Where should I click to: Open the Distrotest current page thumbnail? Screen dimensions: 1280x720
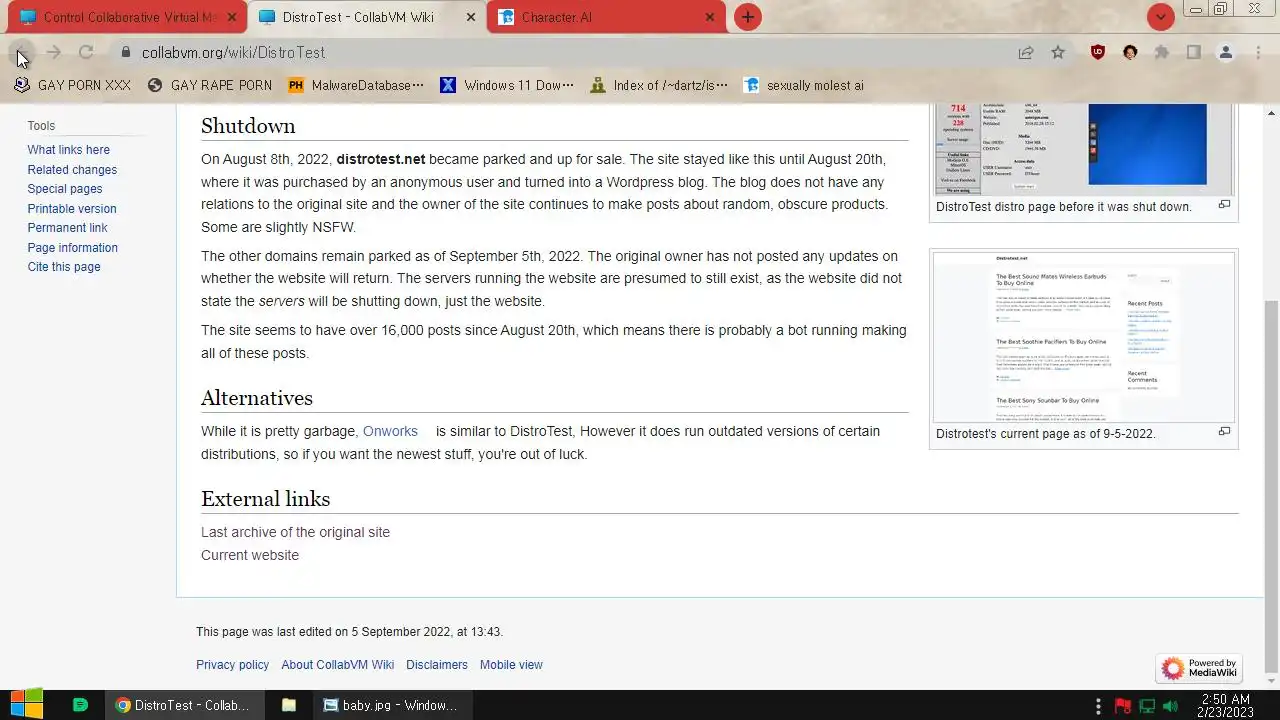(x=1084, y=337)
